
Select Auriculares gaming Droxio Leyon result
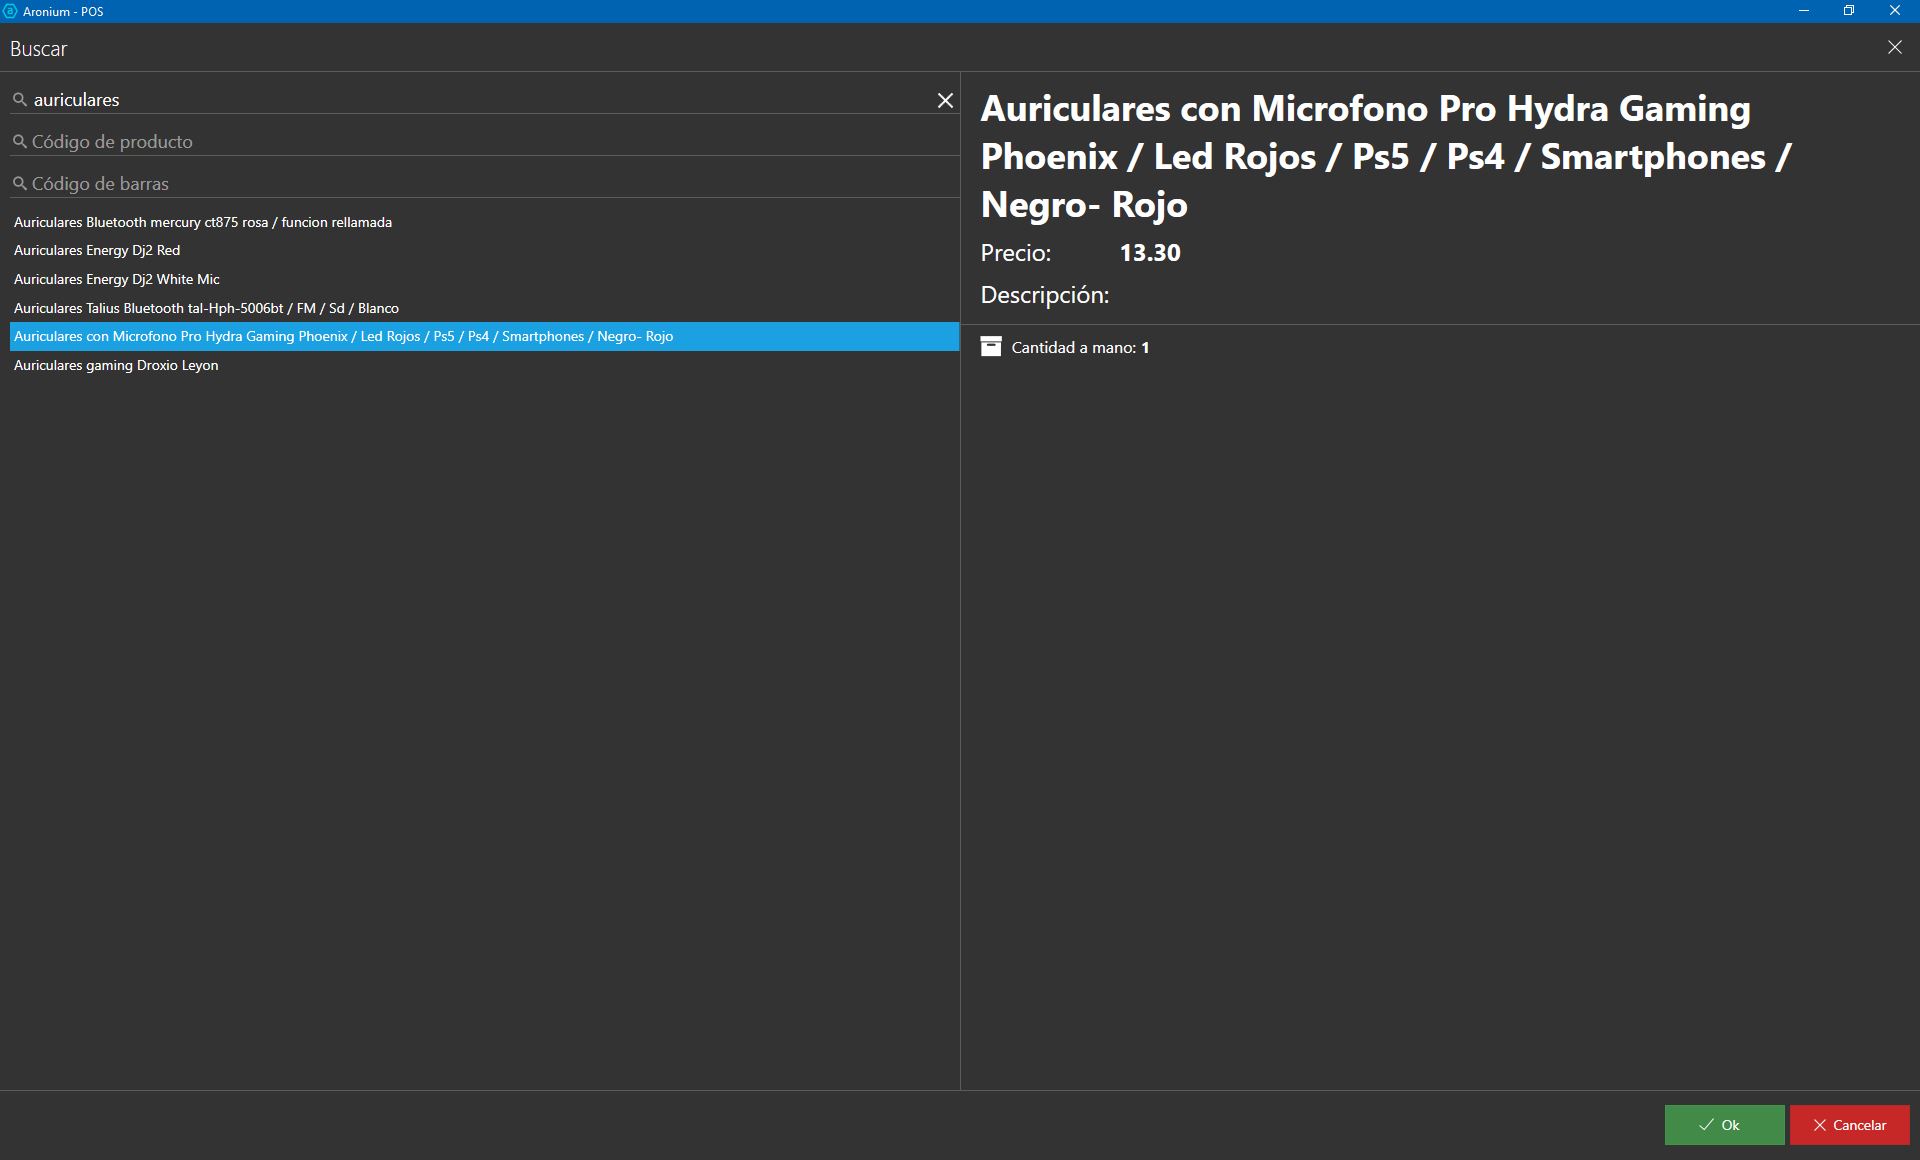(116, 365)
